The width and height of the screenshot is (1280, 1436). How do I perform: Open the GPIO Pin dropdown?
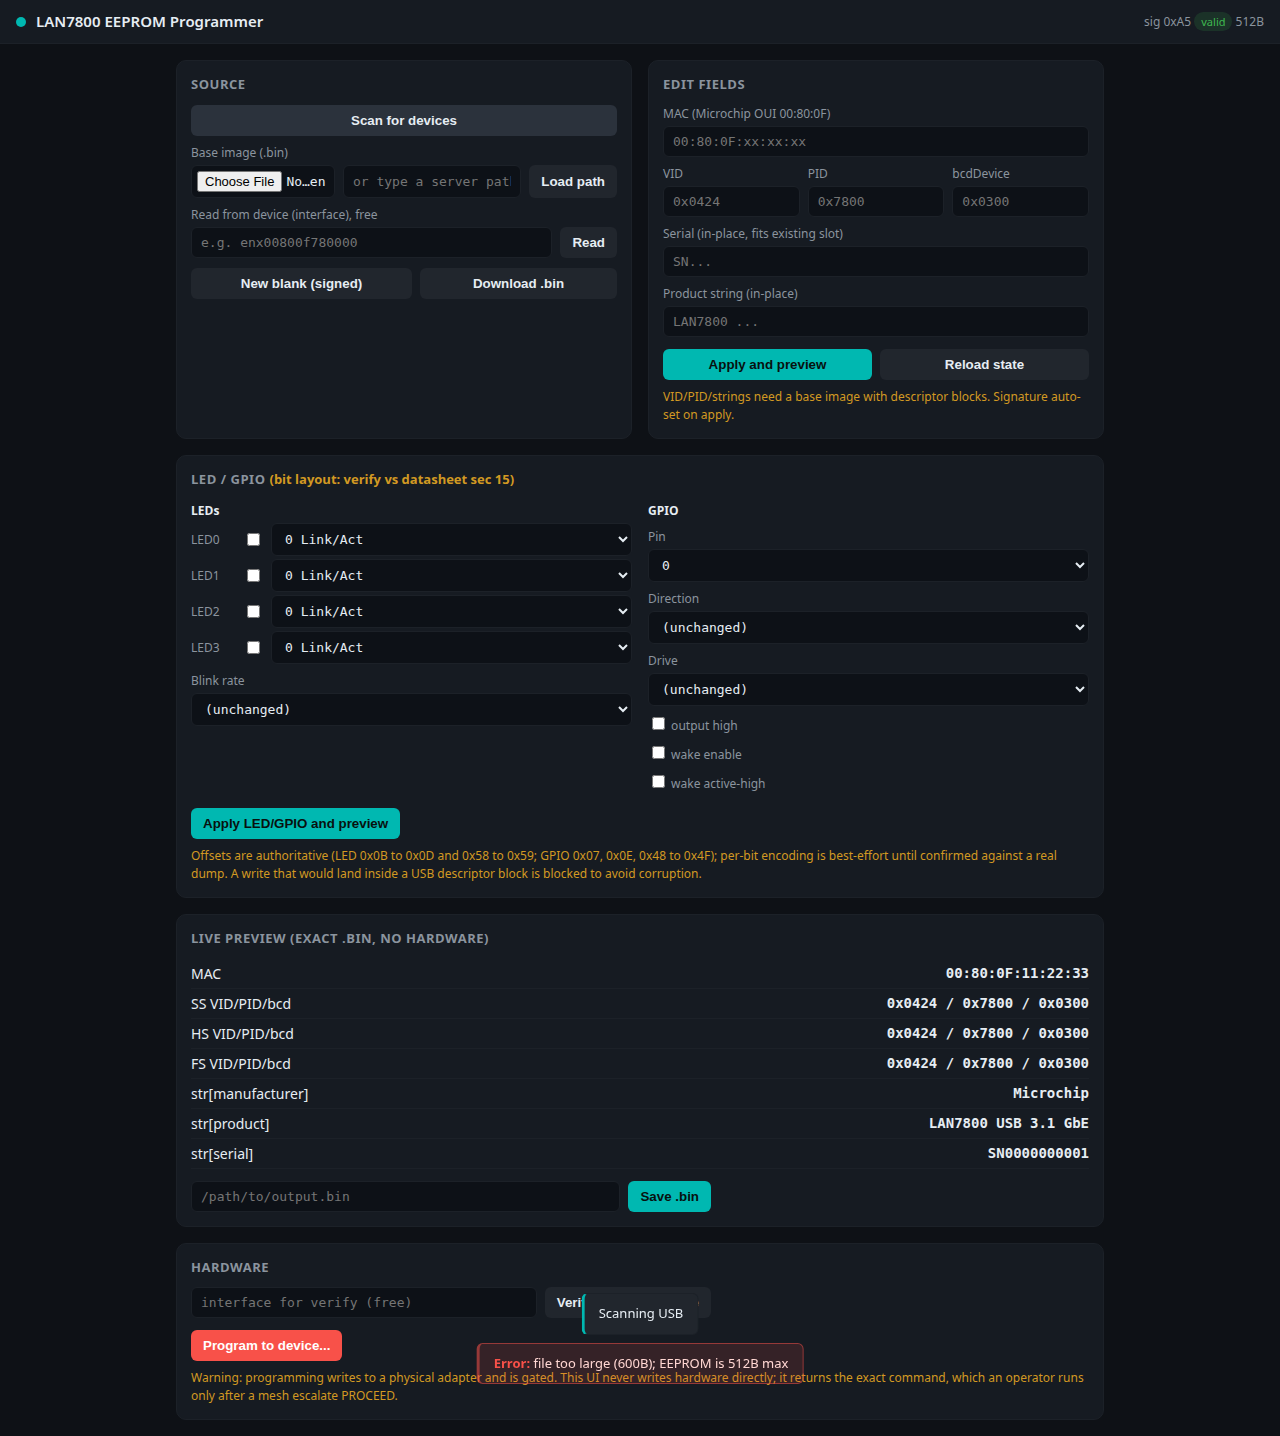(868, 566)
